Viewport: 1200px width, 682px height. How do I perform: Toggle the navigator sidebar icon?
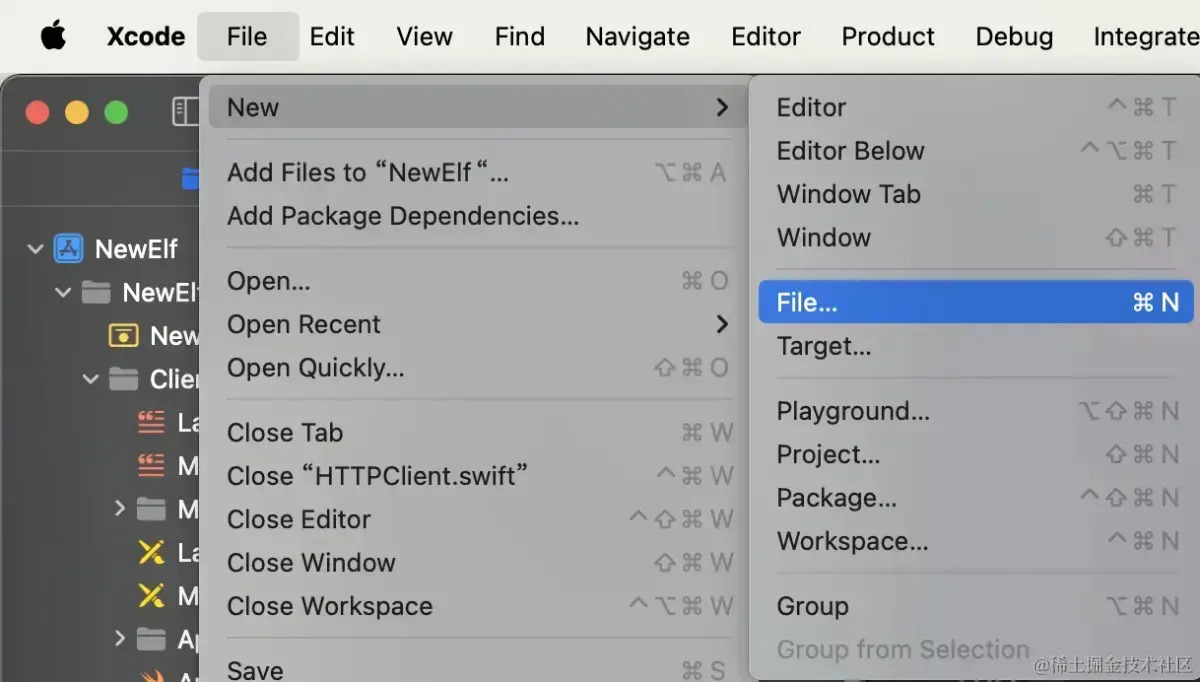[185, 111]
